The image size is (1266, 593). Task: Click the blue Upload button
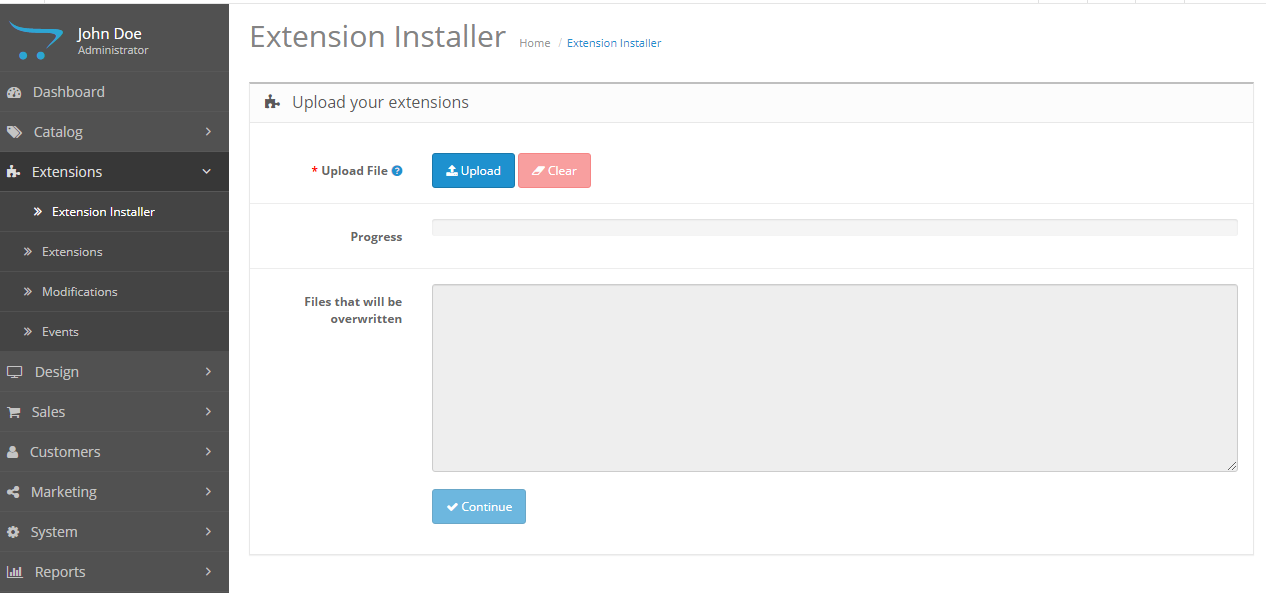click(473, 171)
